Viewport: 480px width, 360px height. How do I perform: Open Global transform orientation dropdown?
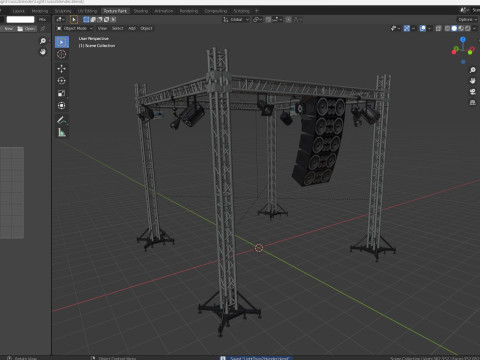point(236,20)
